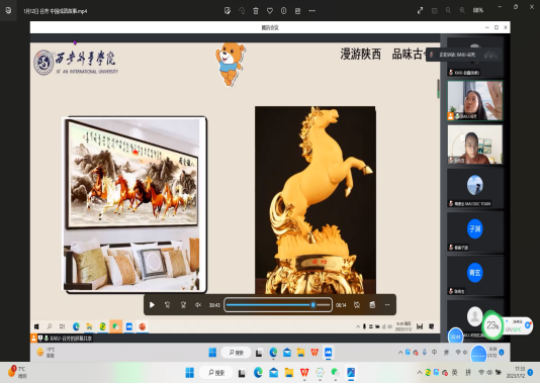This screenshot has width=540, height=384.
Task: Open the Windows Start menu
Action: click(x=190, y=373)
